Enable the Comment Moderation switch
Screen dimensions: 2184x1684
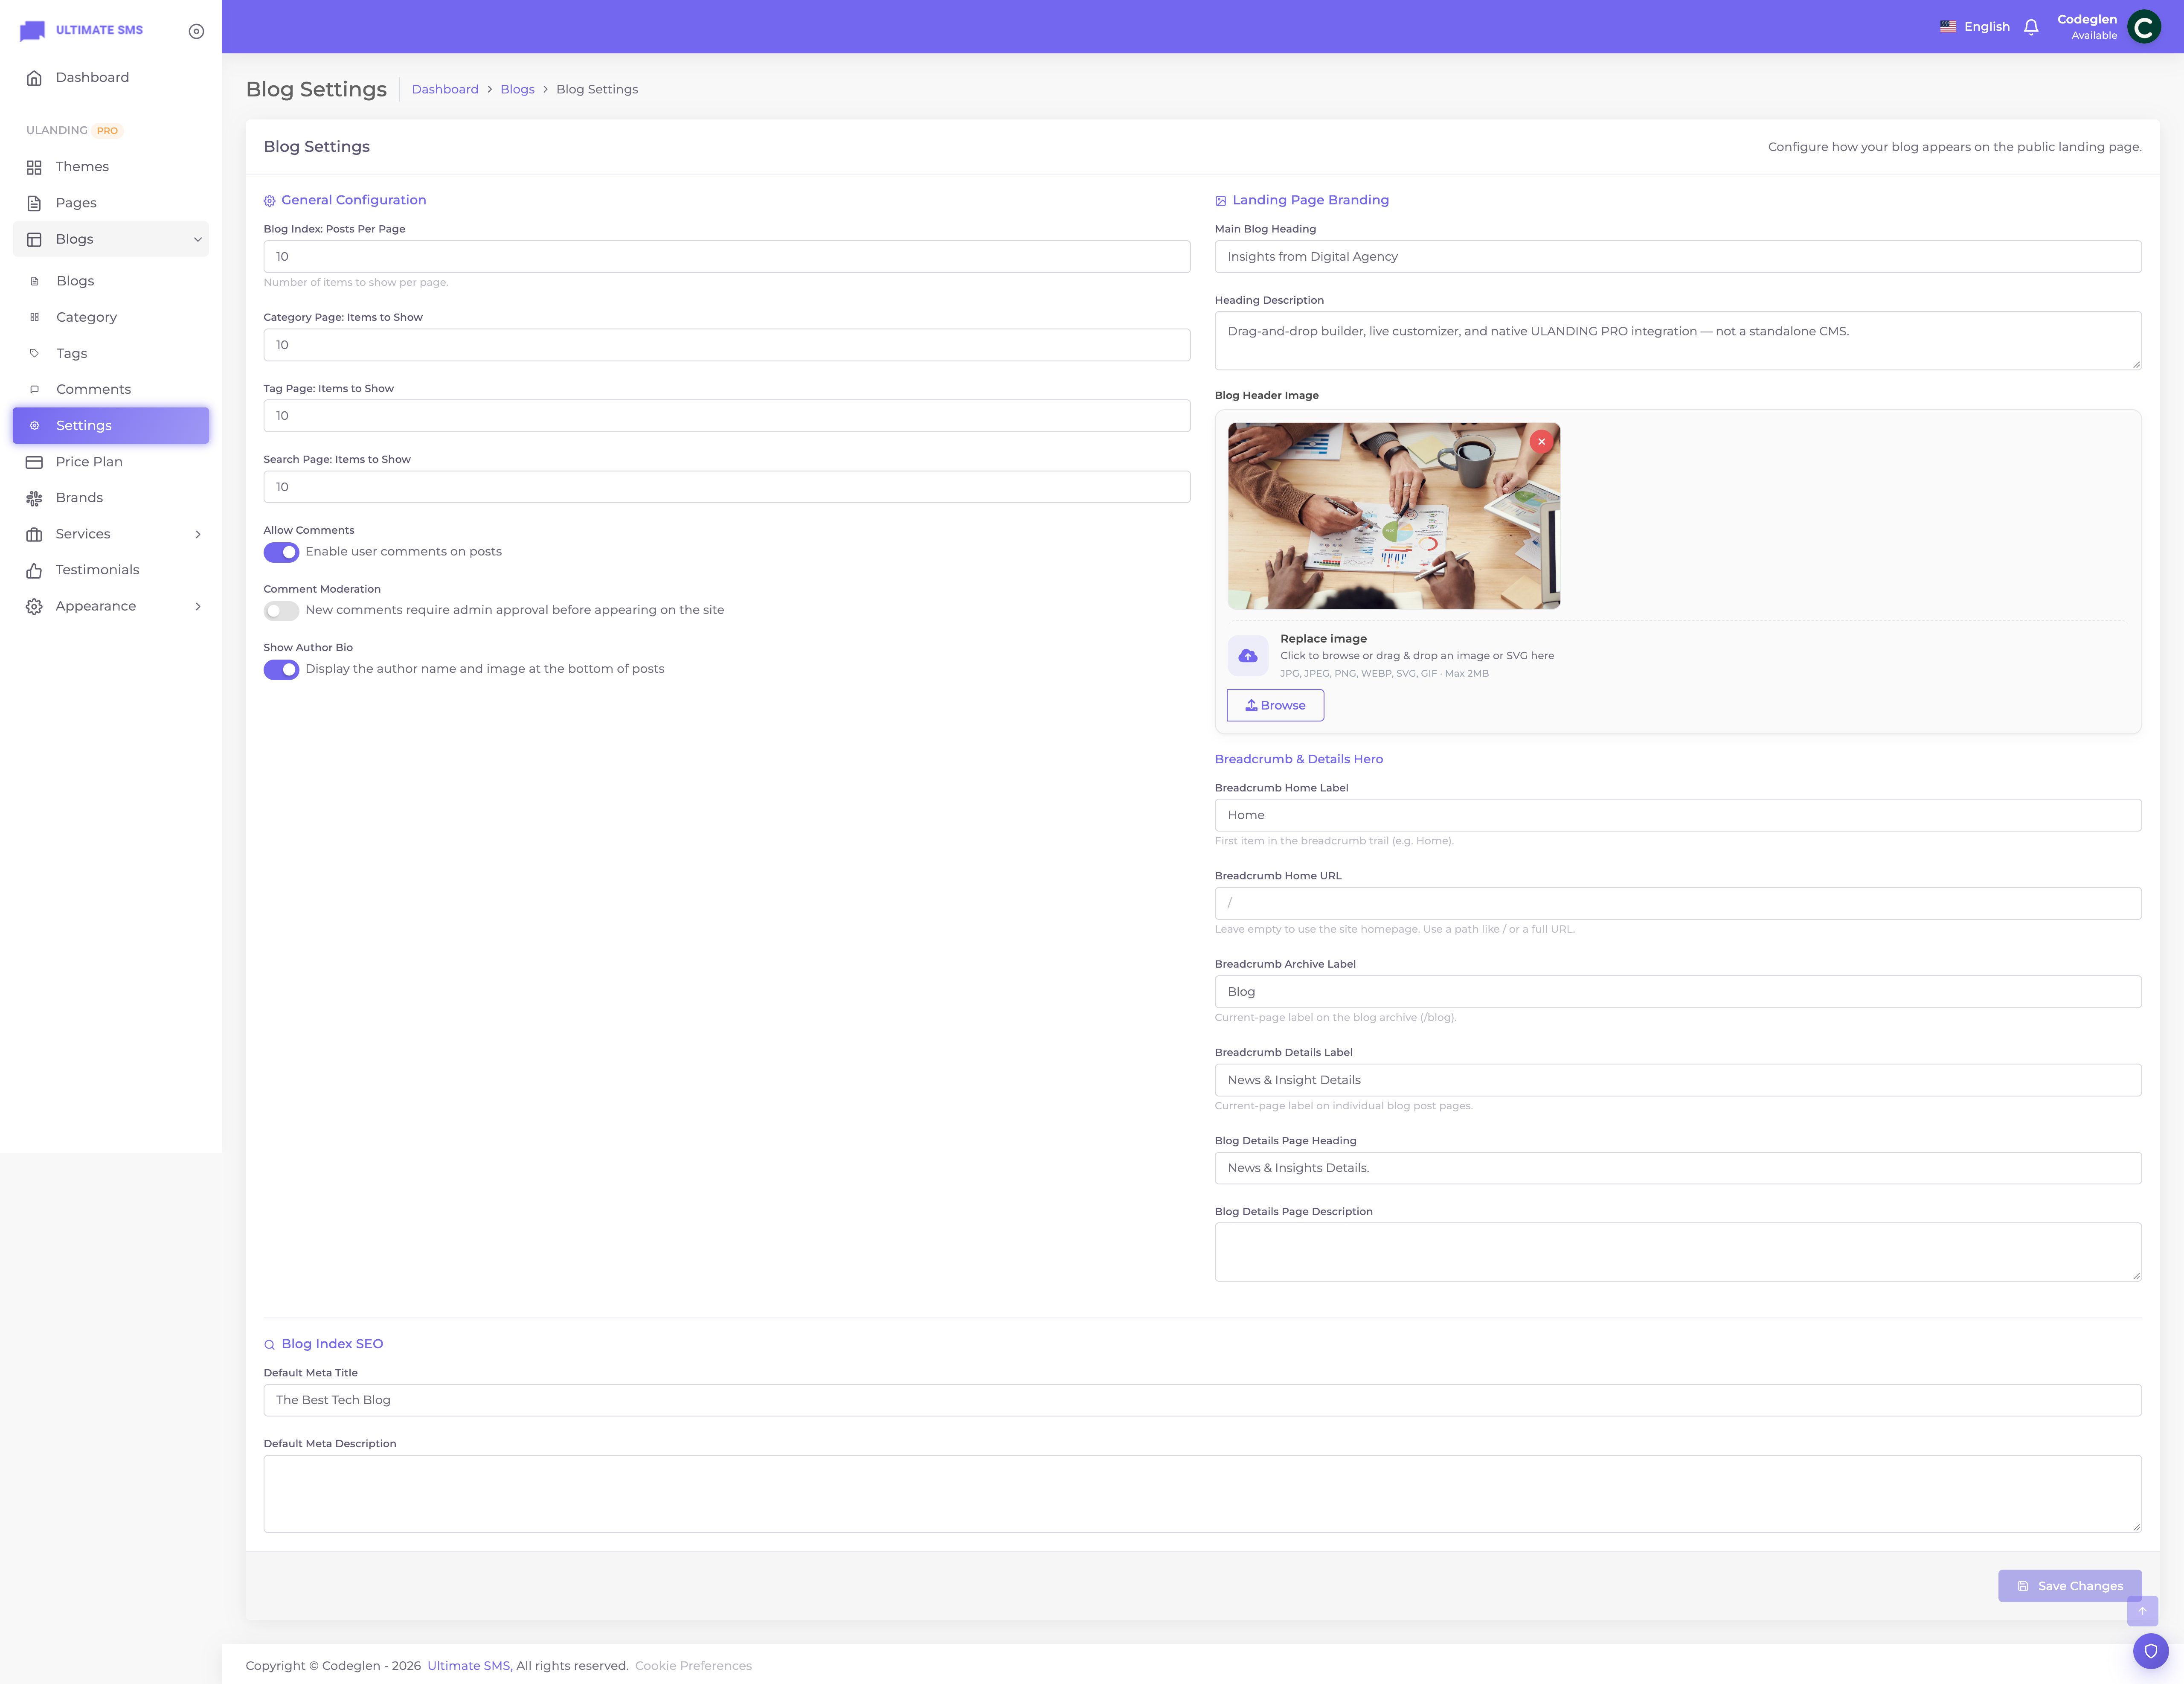click(281, 610)
